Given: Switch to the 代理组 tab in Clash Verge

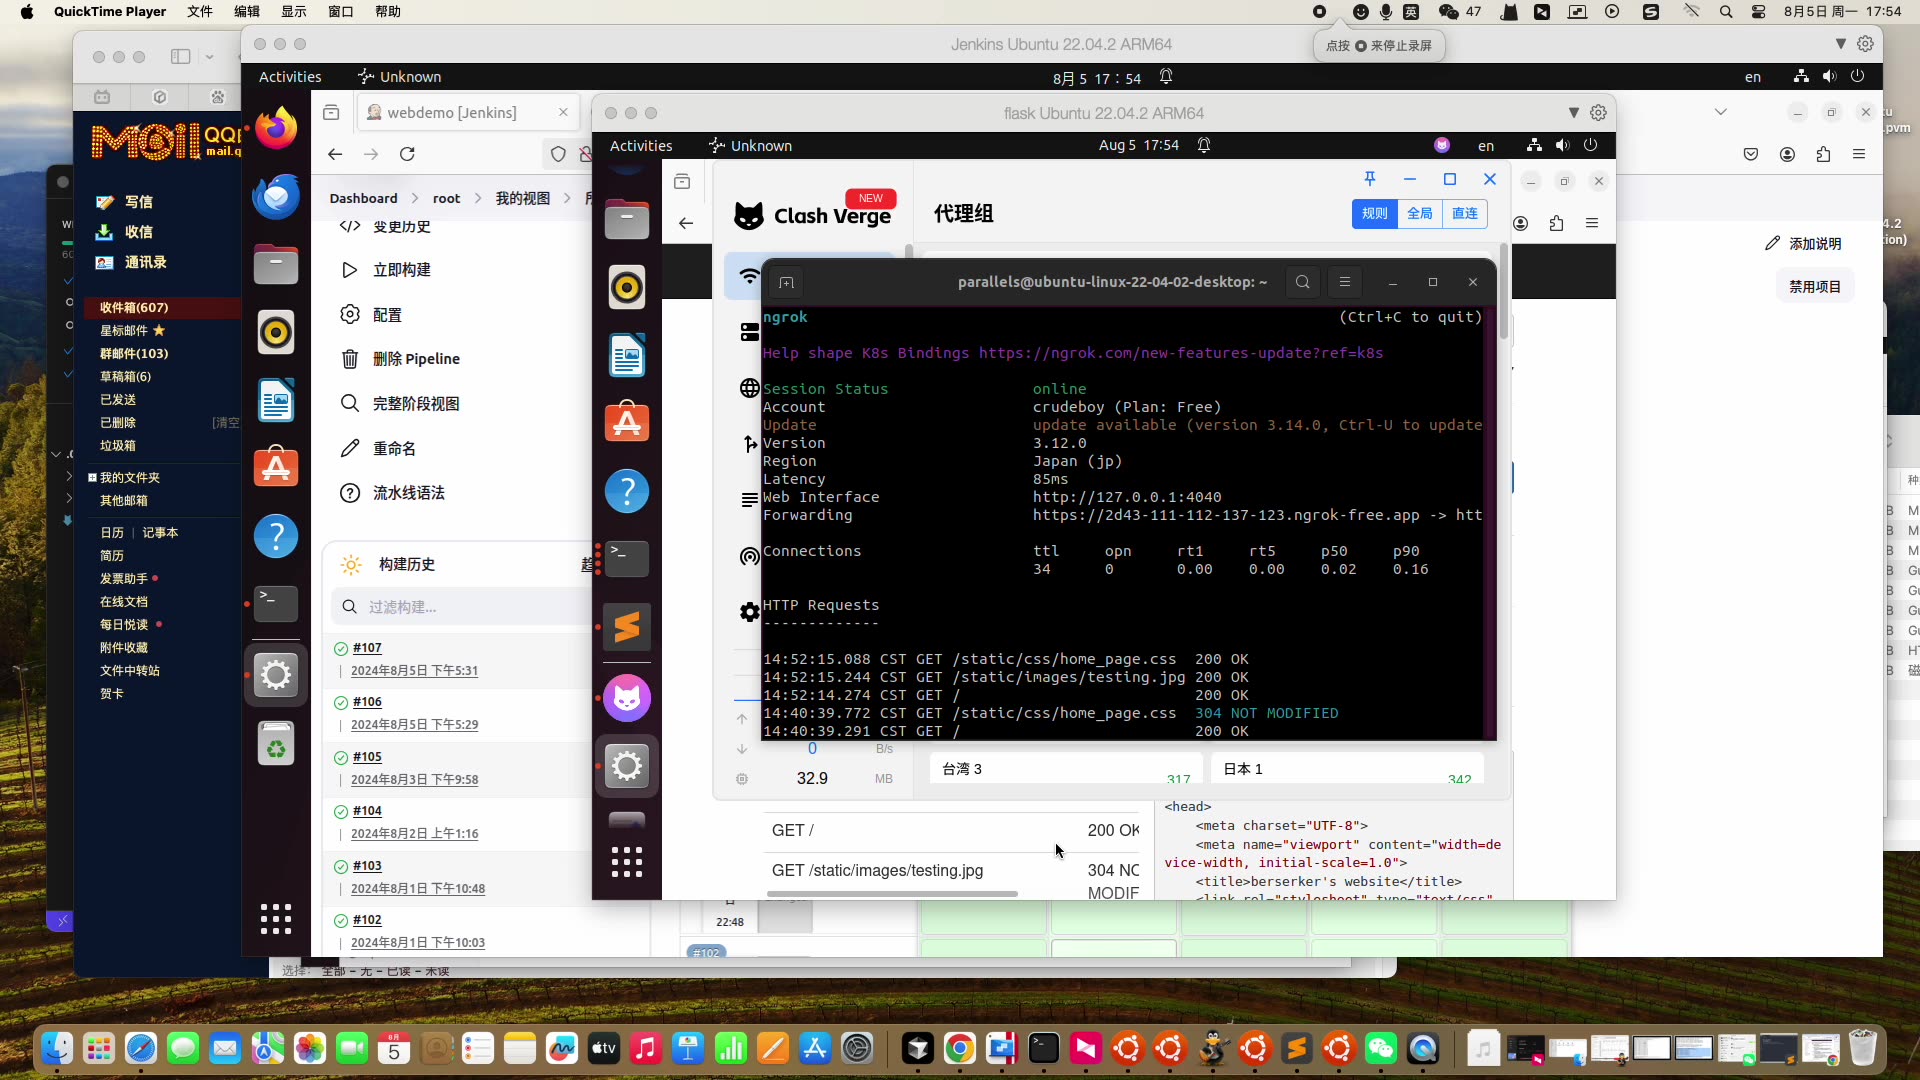Looking at the screenshot, I should click(x=963, y=213).
